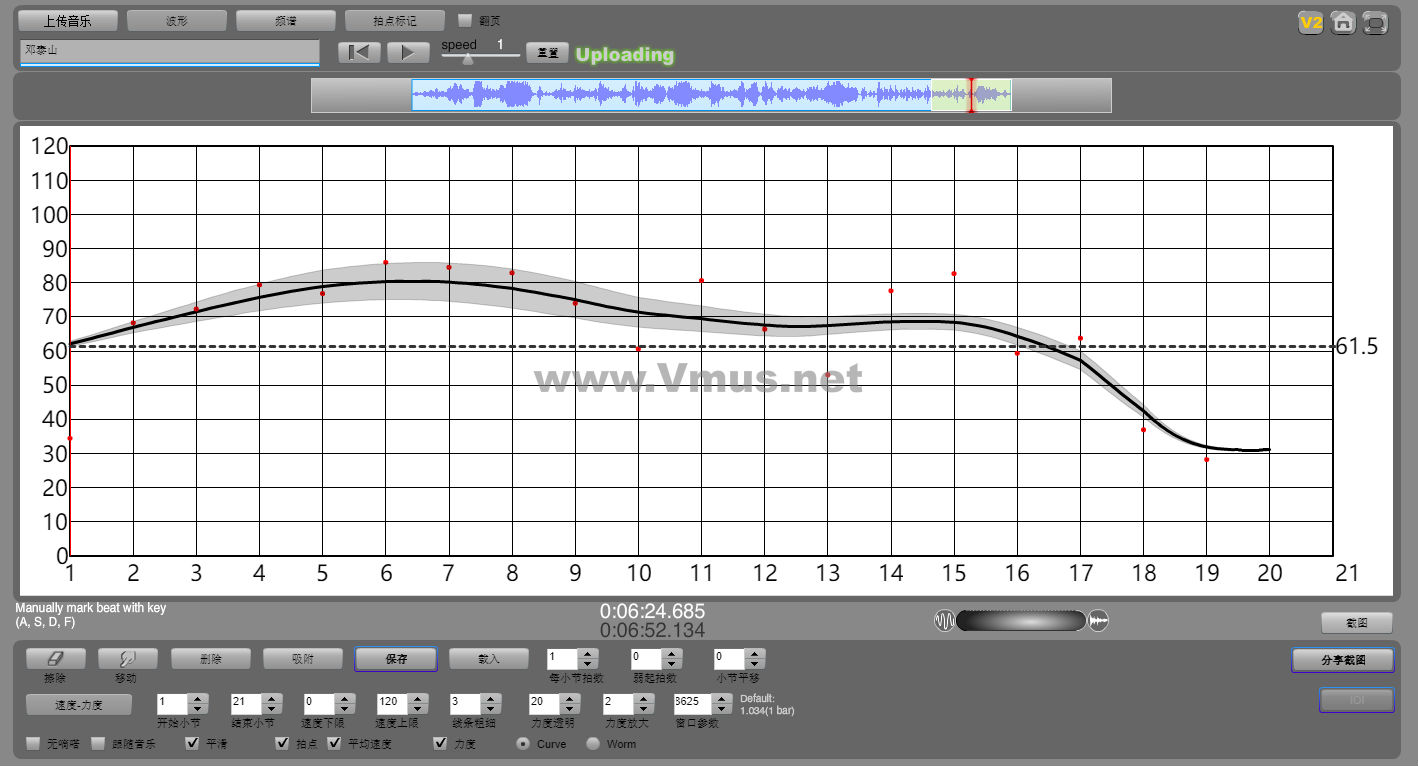Image resolution: width=1418 pixels, height=766 pixels.
Task: Click the speed slider handle
Action: (x=468, y=59)
